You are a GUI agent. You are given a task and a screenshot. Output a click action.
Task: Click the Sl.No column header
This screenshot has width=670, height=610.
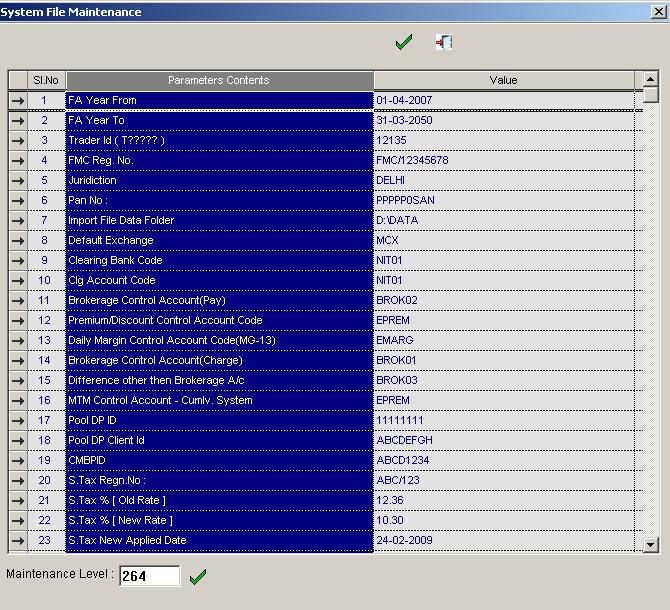point(45,80)
